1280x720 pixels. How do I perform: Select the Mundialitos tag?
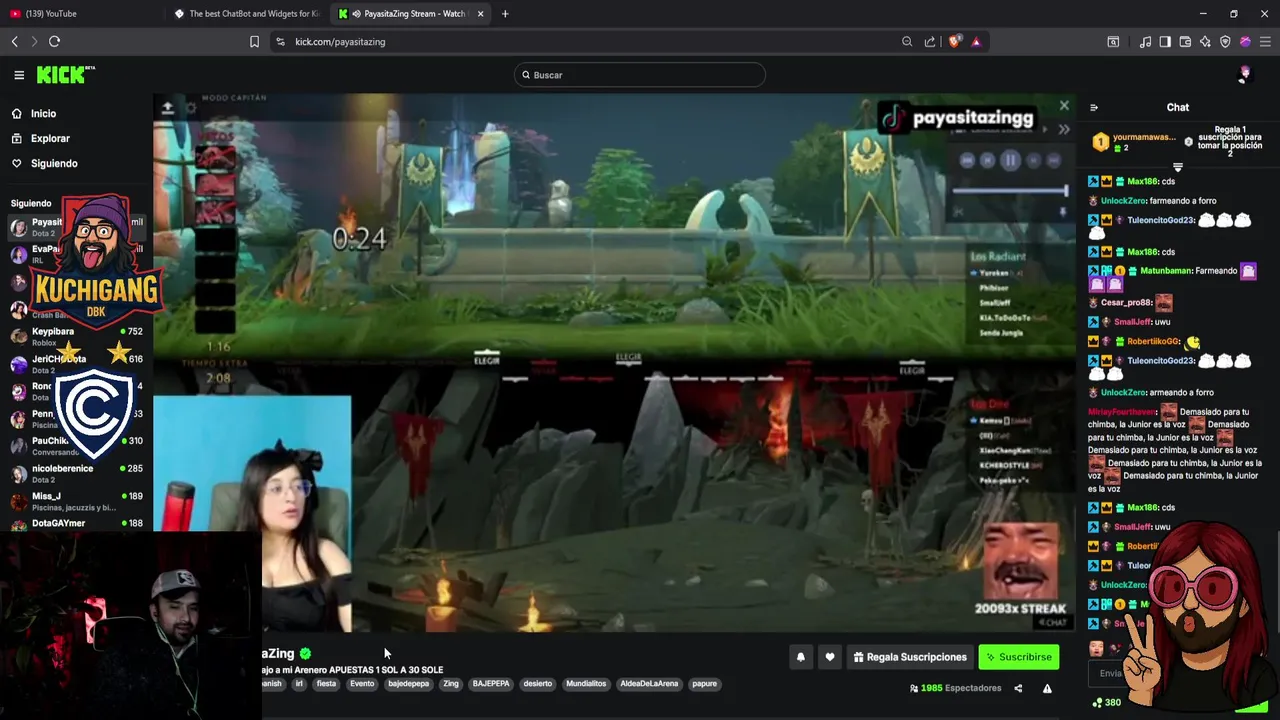(586, 684)
